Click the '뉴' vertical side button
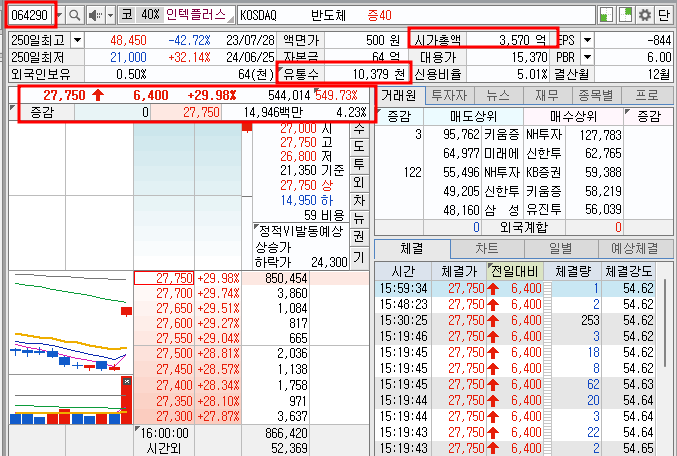The image size is (677, 456). pos(359,218)
